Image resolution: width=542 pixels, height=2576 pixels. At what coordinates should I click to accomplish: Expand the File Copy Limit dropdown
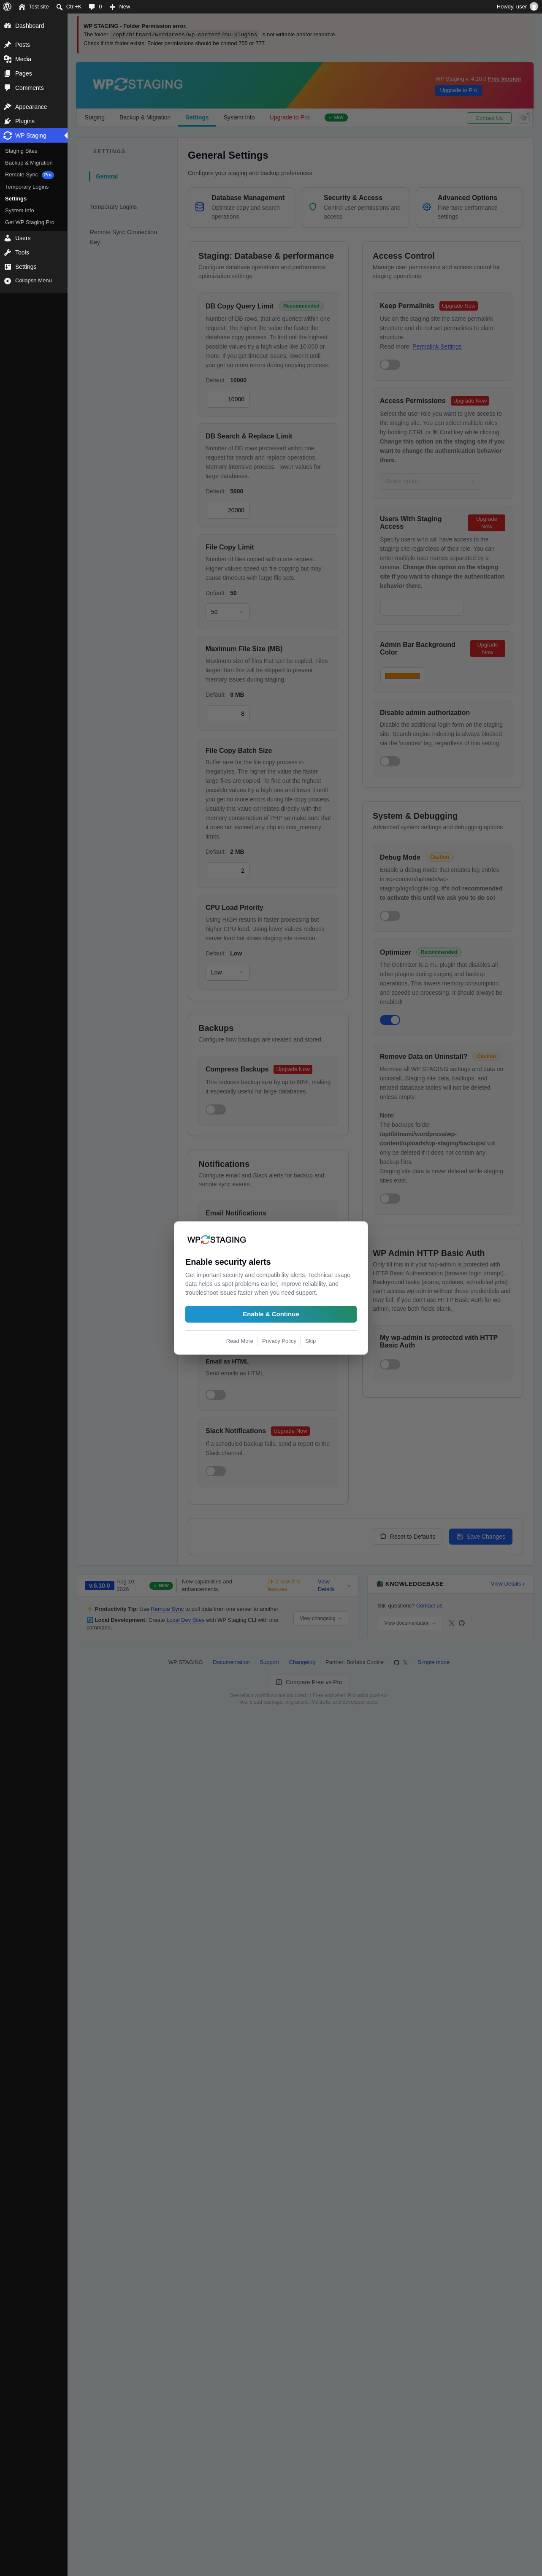click(x=227, y=612)
